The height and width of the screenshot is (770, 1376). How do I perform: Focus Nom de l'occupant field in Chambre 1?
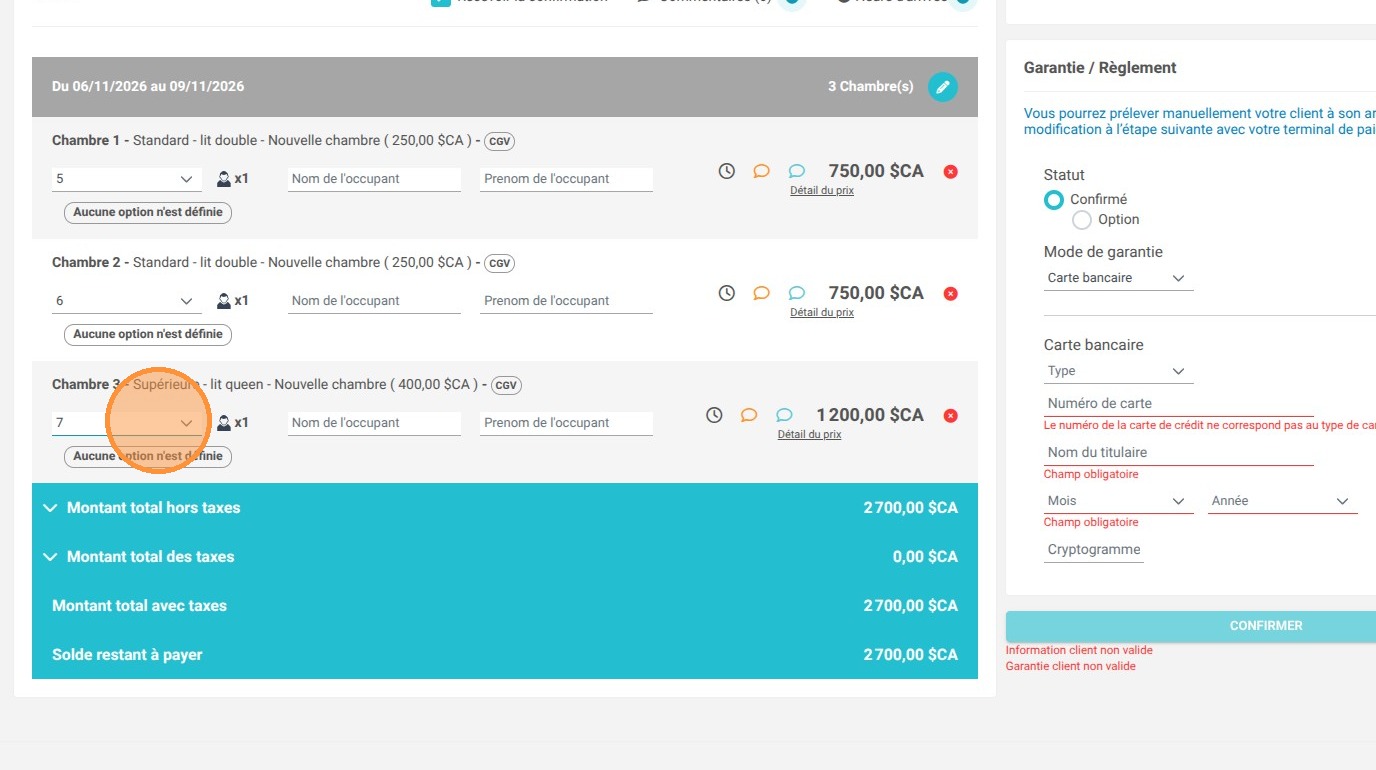tap(374, 179)
